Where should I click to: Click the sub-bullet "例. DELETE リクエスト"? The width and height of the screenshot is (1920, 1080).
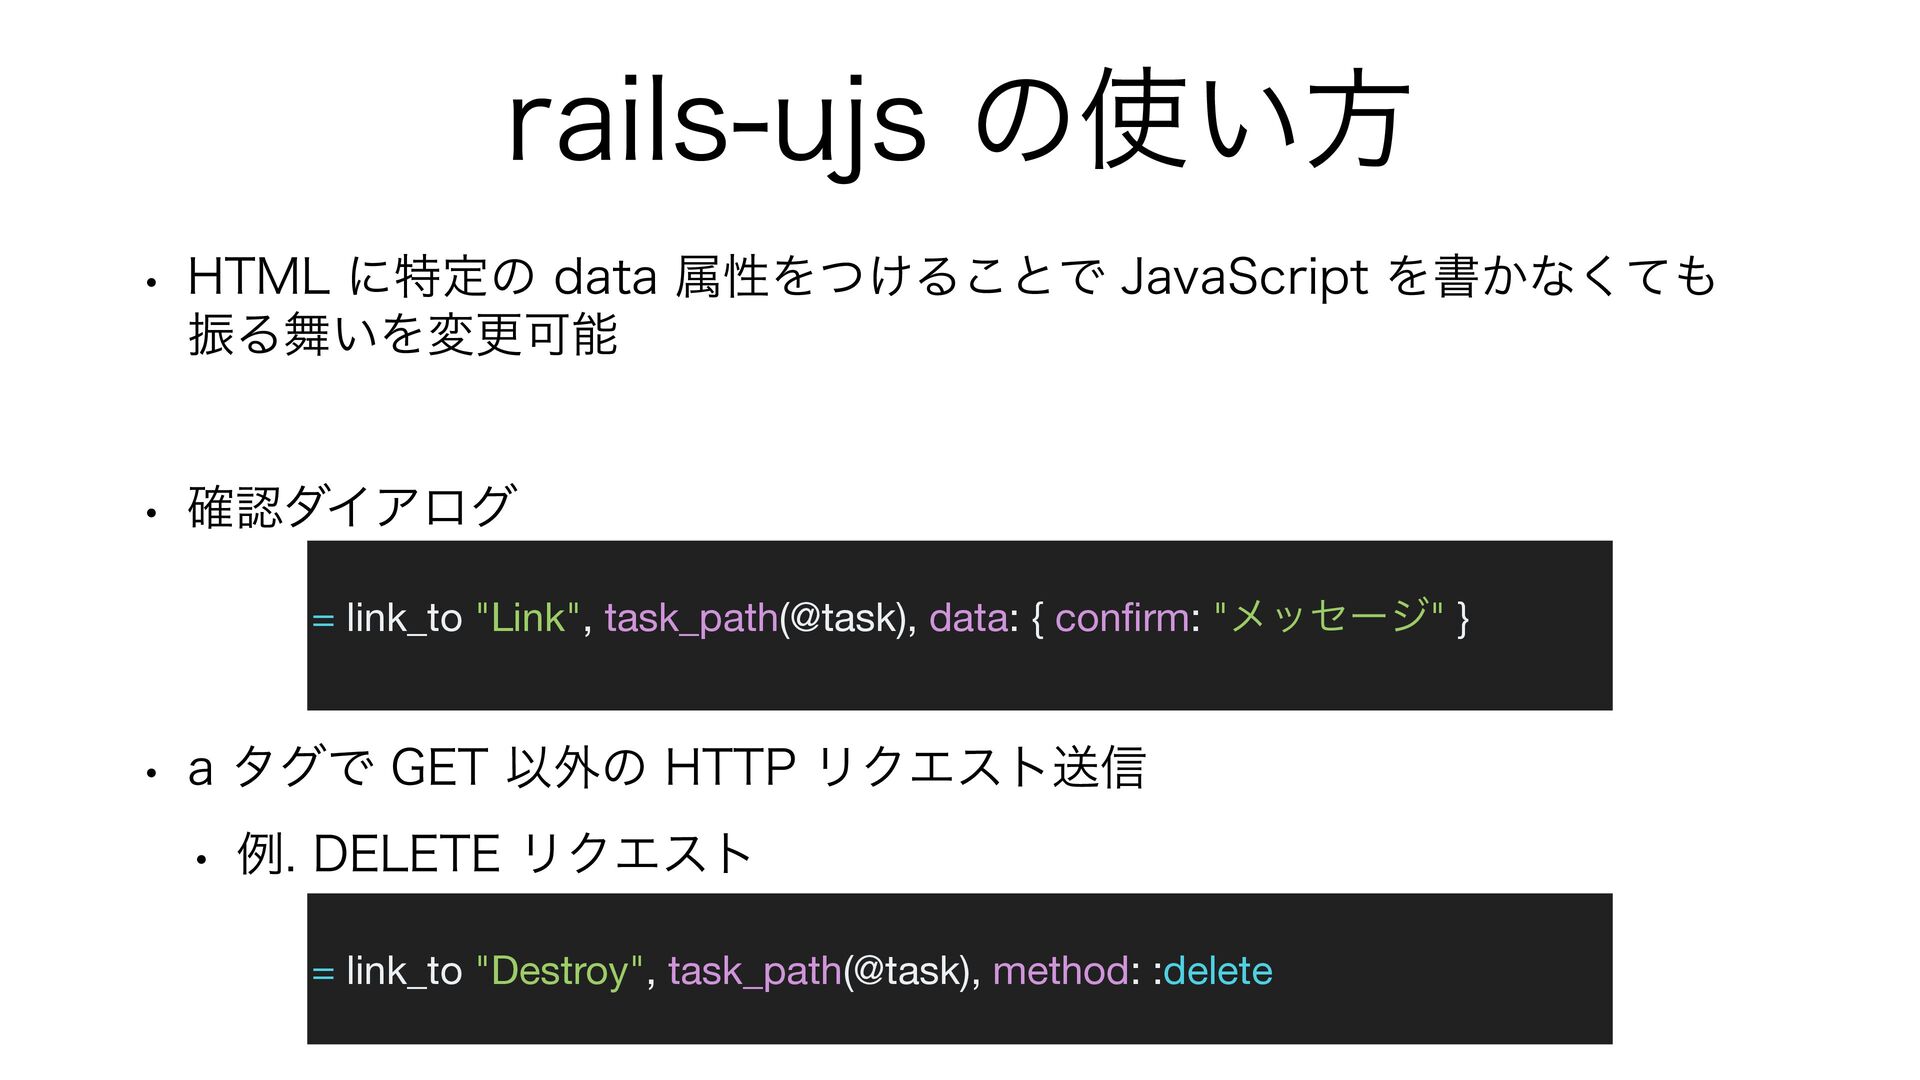point(495,854)
